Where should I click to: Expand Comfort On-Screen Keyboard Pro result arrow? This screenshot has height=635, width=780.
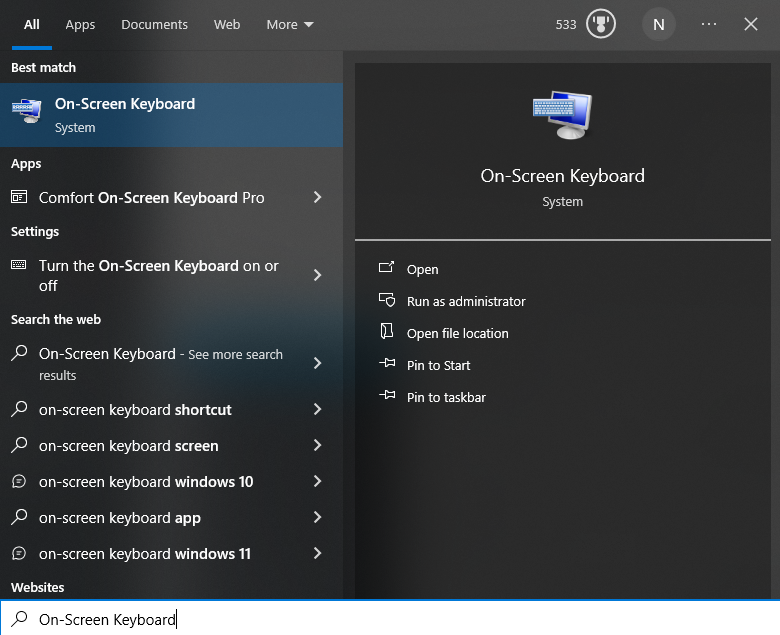coord(318,198)
